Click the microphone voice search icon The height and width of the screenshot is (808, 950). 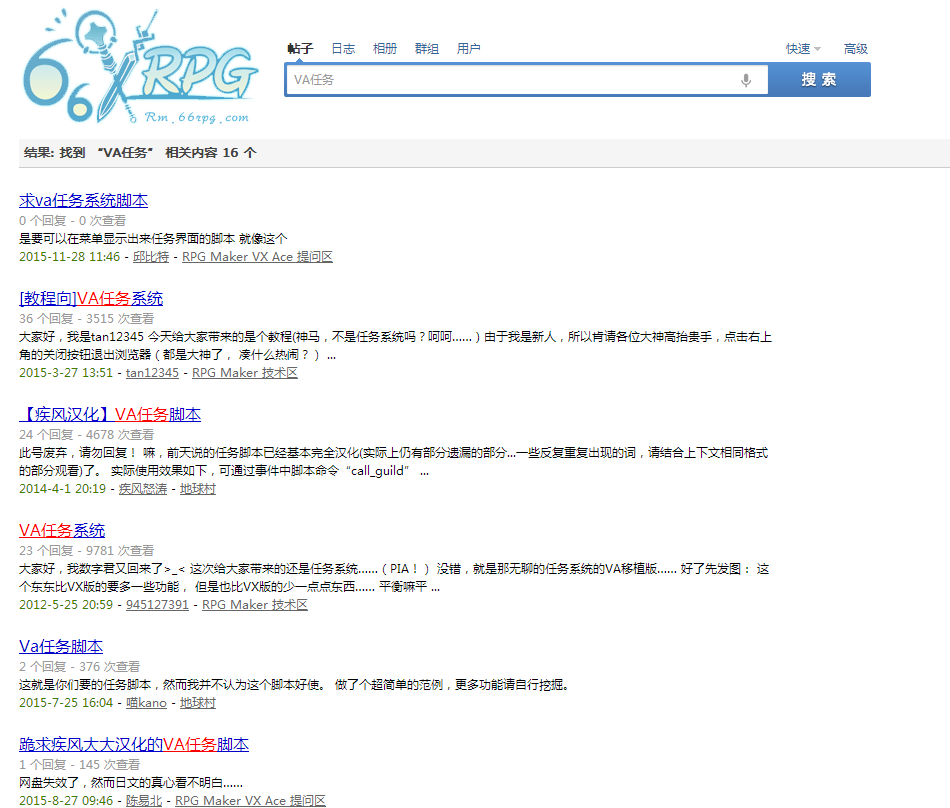(x=746, y=80)
